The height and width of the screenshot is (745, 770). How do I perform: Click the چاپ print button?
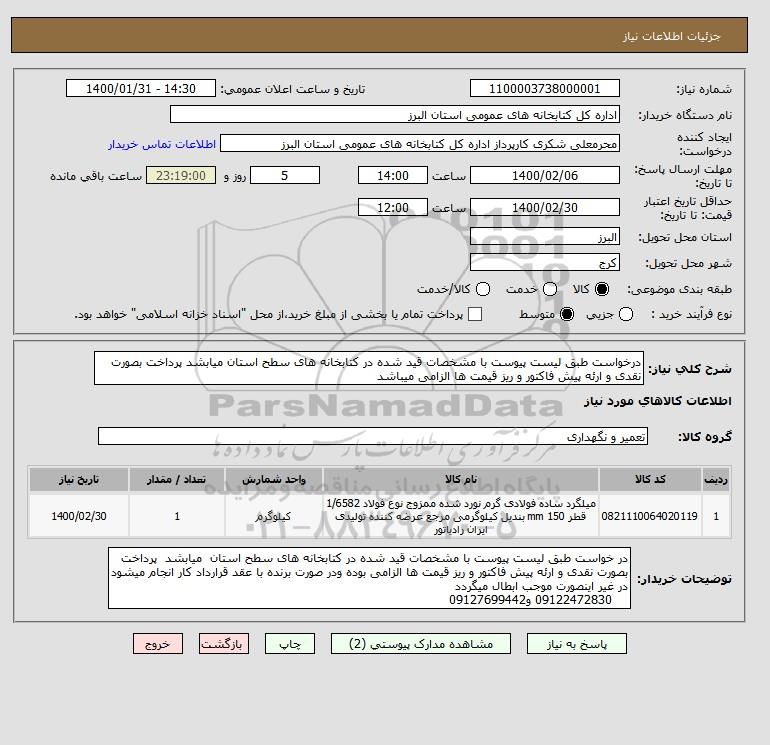click(x=290, y=644)
